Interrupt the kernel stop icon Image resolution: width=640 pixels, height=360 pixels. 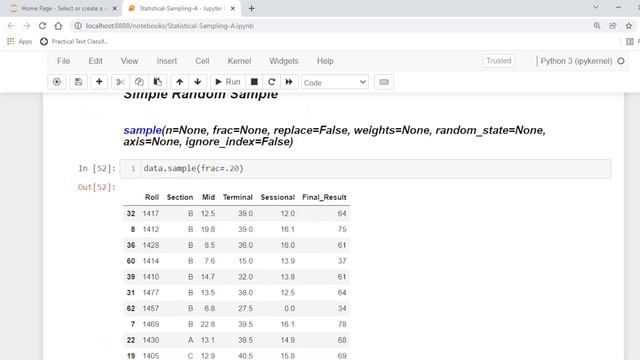point(254,82)
